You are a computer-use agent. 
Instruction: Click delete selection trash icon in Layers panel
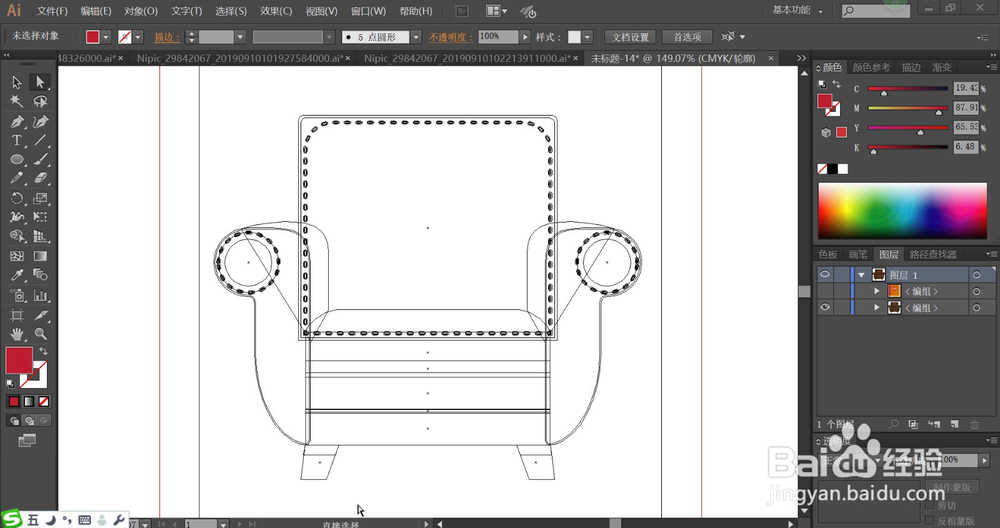pos(974,424)
